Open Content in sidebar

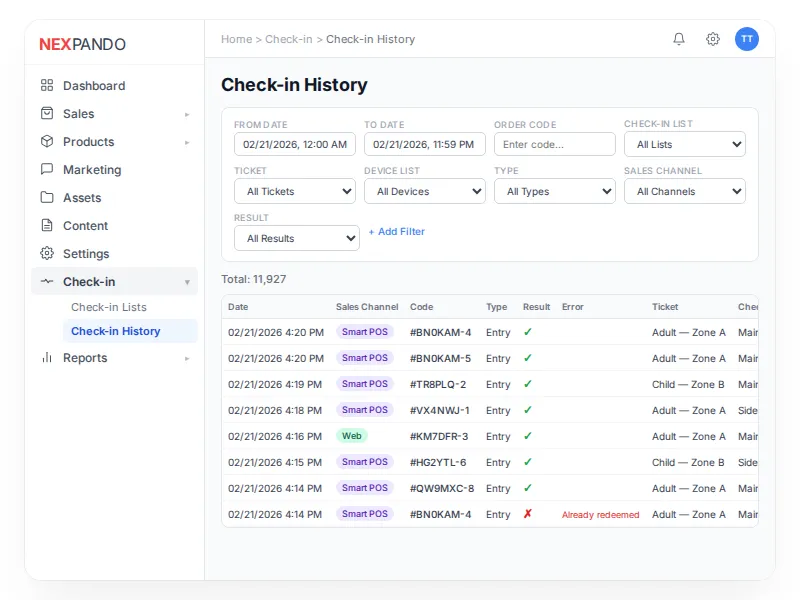pyautogui.click(x=114, y=226)
